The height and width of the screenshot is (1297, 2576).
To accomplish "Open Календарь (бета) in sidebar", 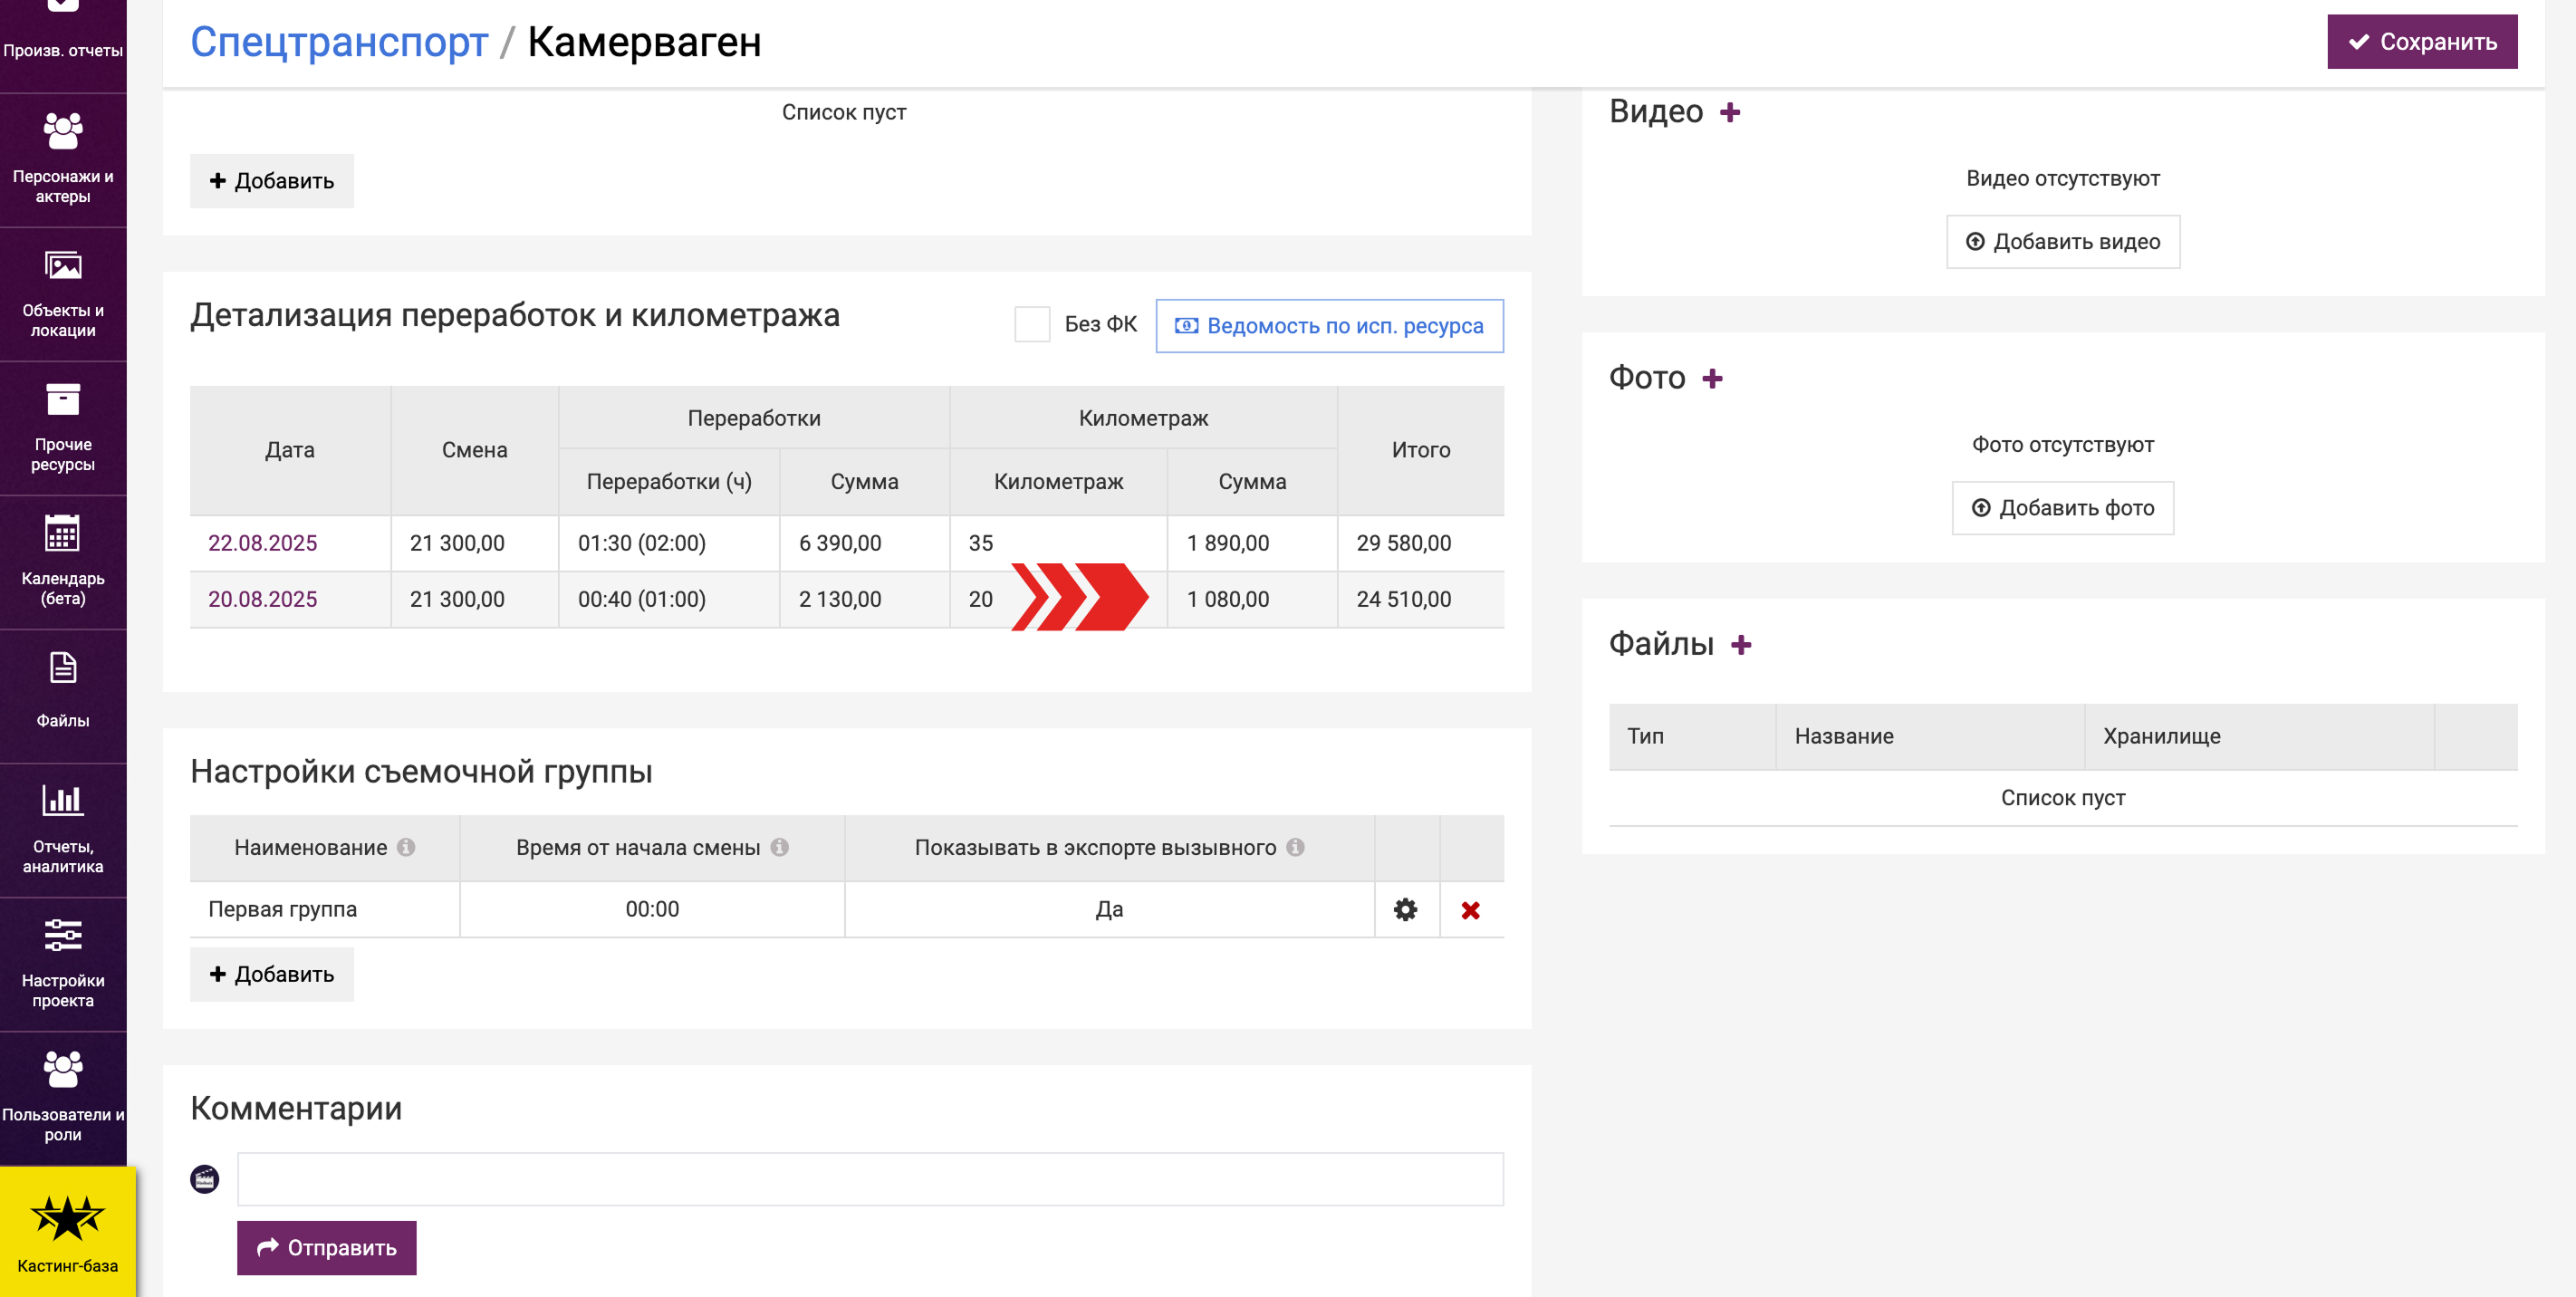I will [63, 560].
